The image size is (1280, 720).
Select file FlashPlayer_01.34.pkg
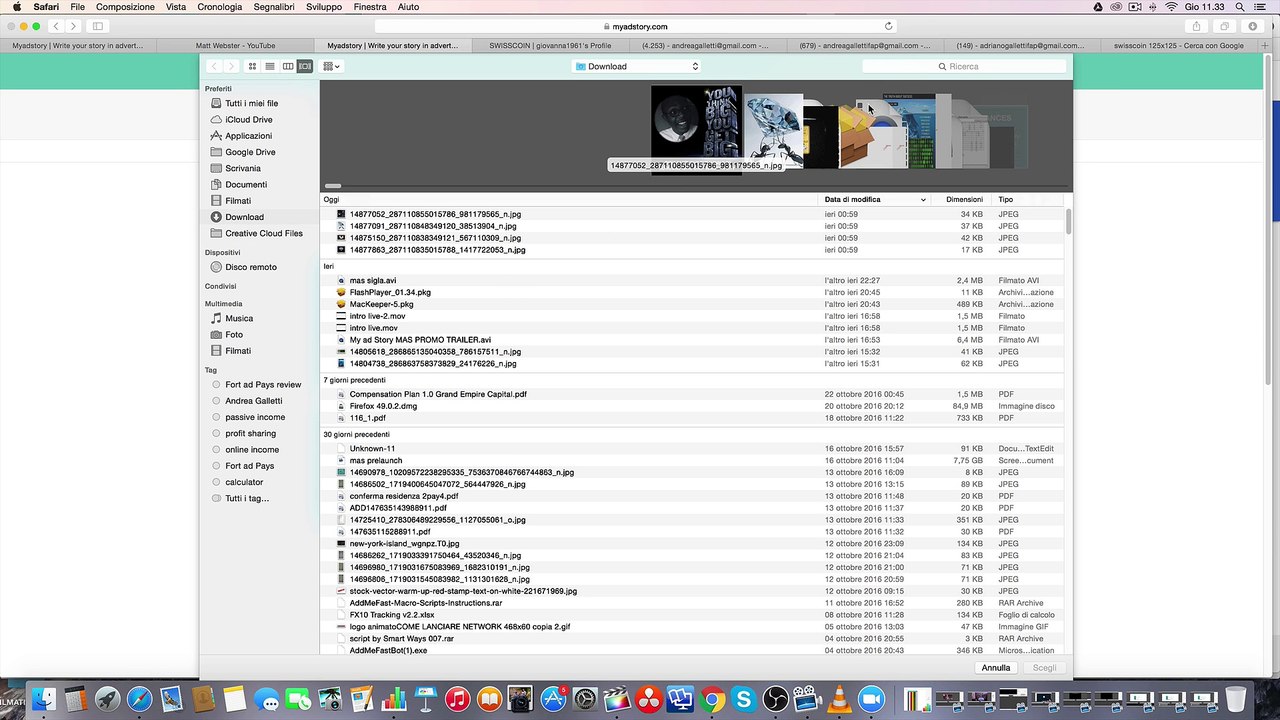click(x=390, y=292)
